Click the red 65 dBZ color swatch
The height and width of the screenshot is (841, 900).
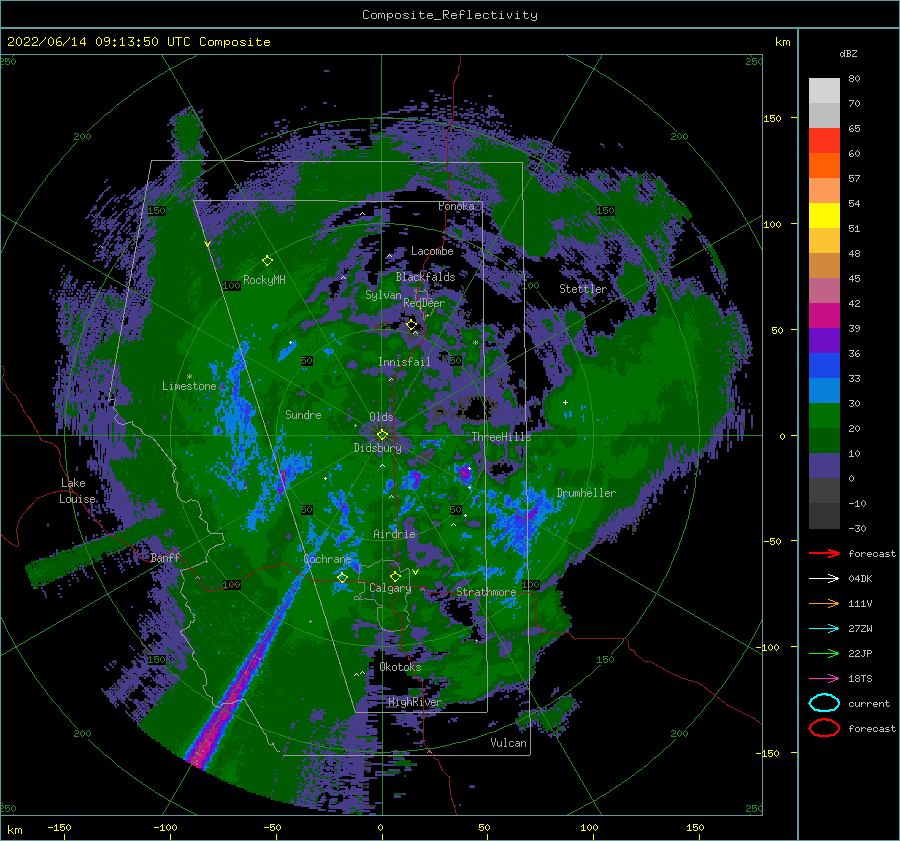[x=824, y=141]
